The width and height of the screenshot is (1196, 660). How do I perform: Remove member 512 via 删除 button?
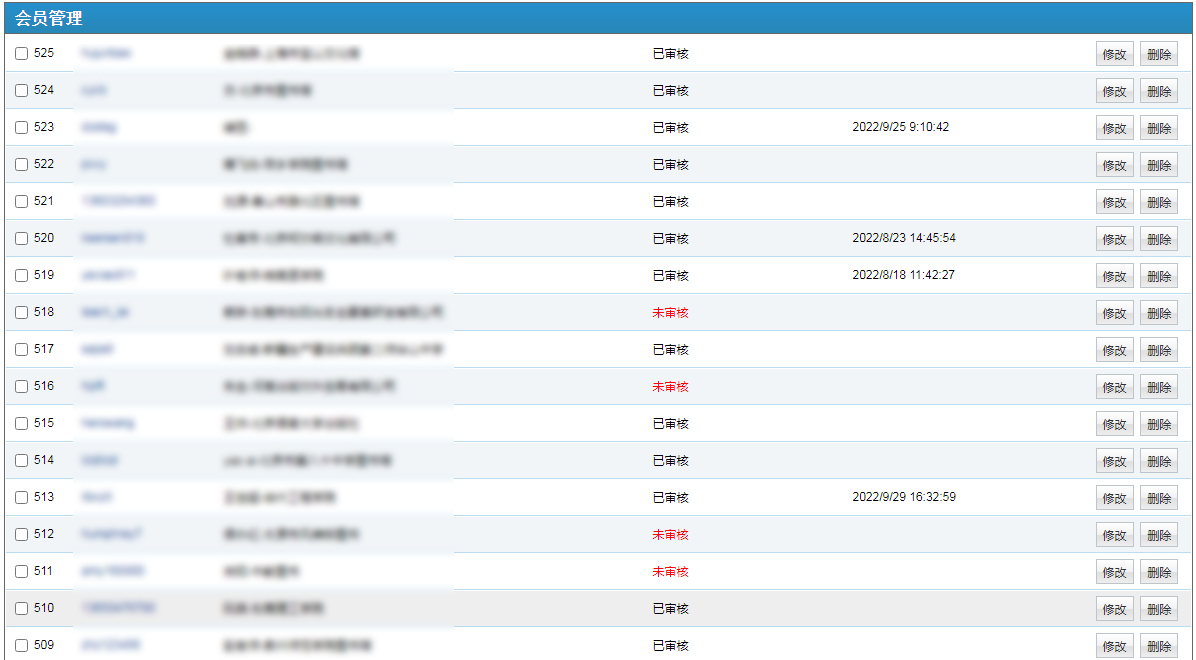pos(1159,536)
